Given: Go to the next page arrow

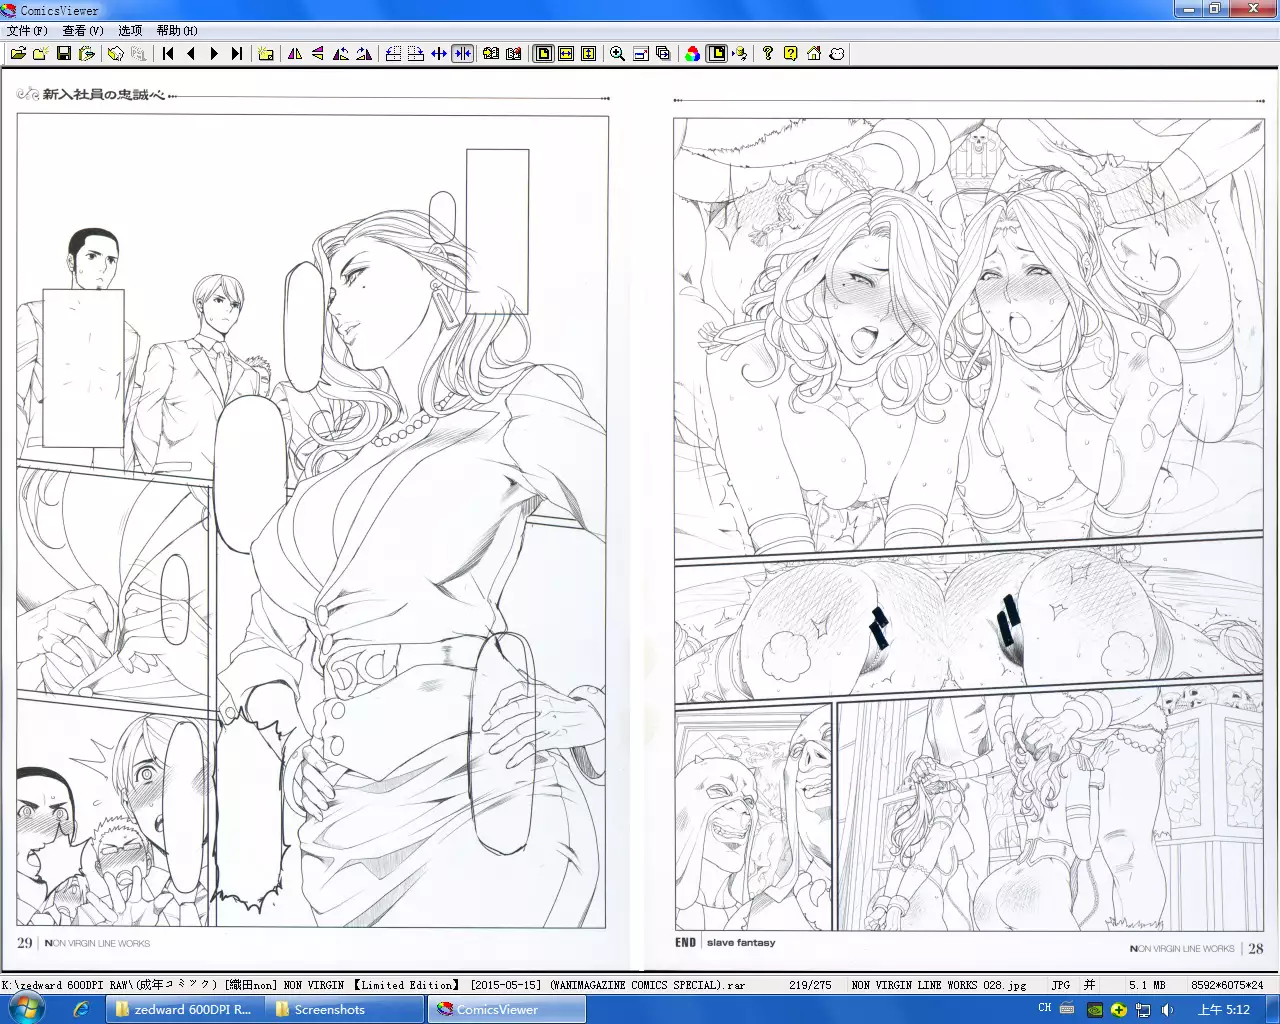Looking at the screenshot, I should coord(213,54).
